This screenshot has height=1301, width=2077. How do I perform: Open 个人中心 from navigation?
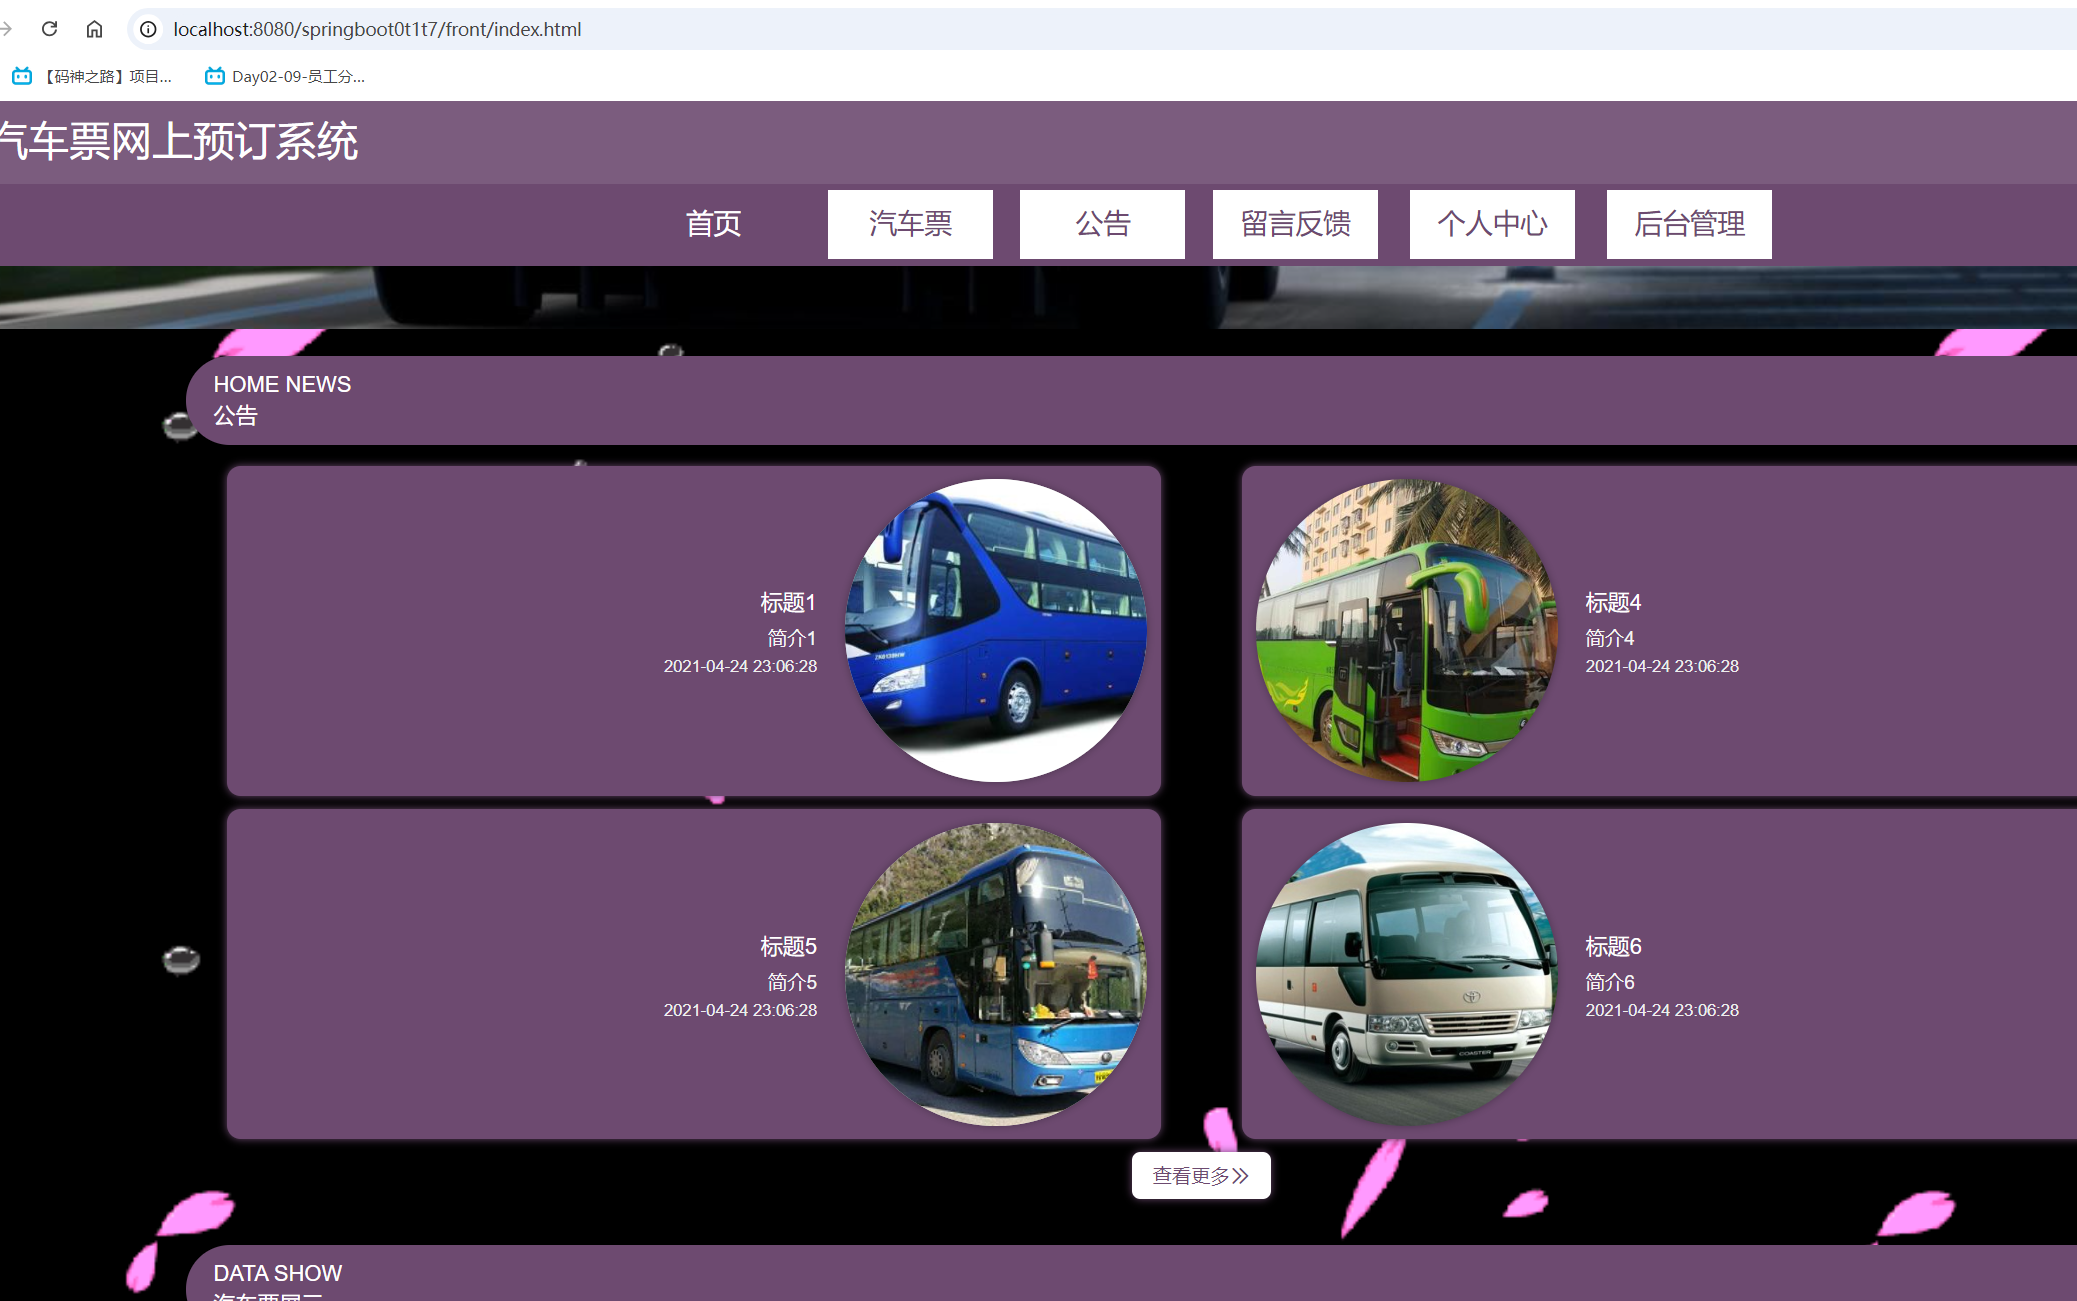click(x=1492, y=224)
